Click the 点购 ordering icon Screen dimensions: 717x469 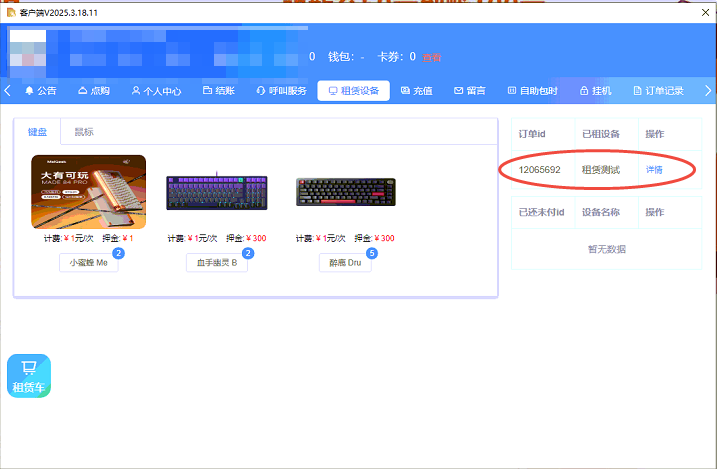tap(83, 91)
